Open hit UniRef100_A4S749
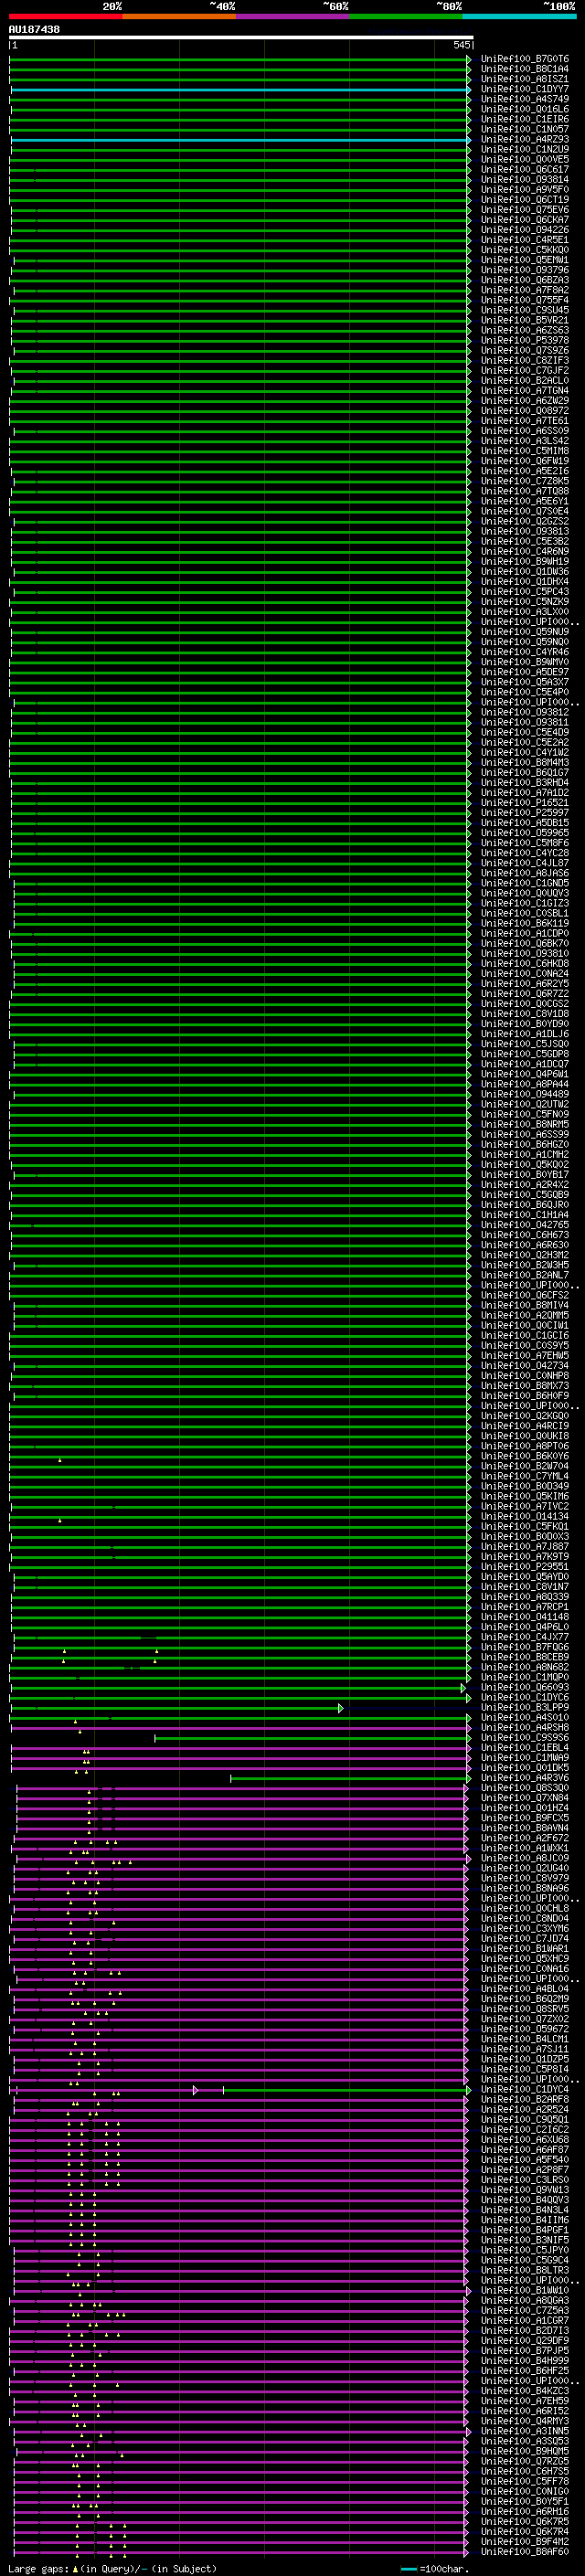Screen dimensions: 585x2576 524,99
